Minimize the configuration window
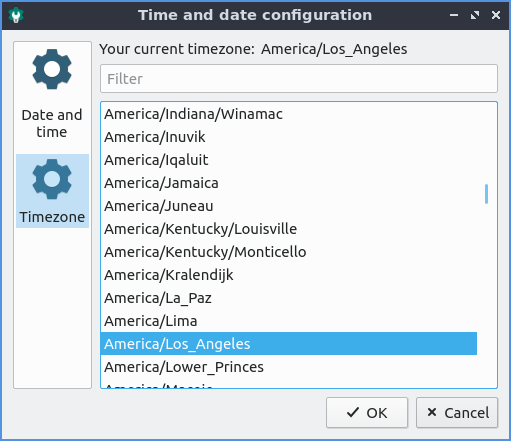This screenshot has height=441, width=511. (x=454, y=15)
